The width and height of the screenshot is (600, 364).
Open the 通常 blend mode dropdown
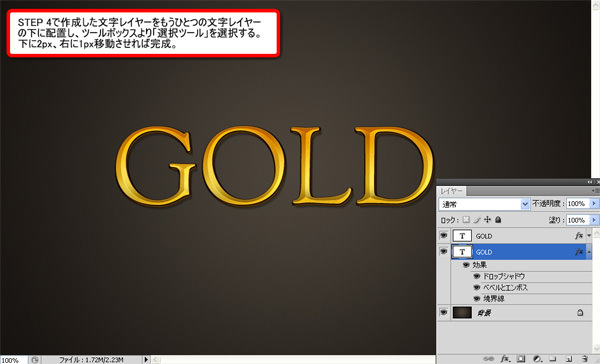484,204
